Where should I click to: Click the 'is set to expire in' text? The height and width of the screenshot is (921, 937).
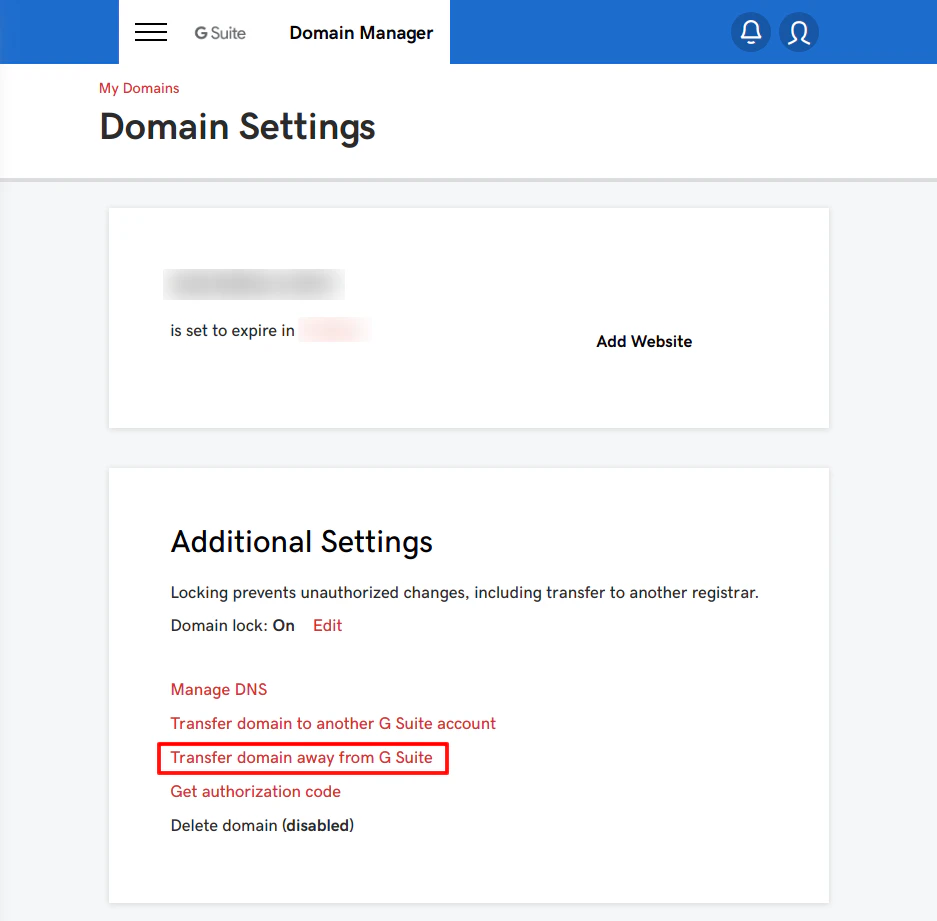(232, 331)
